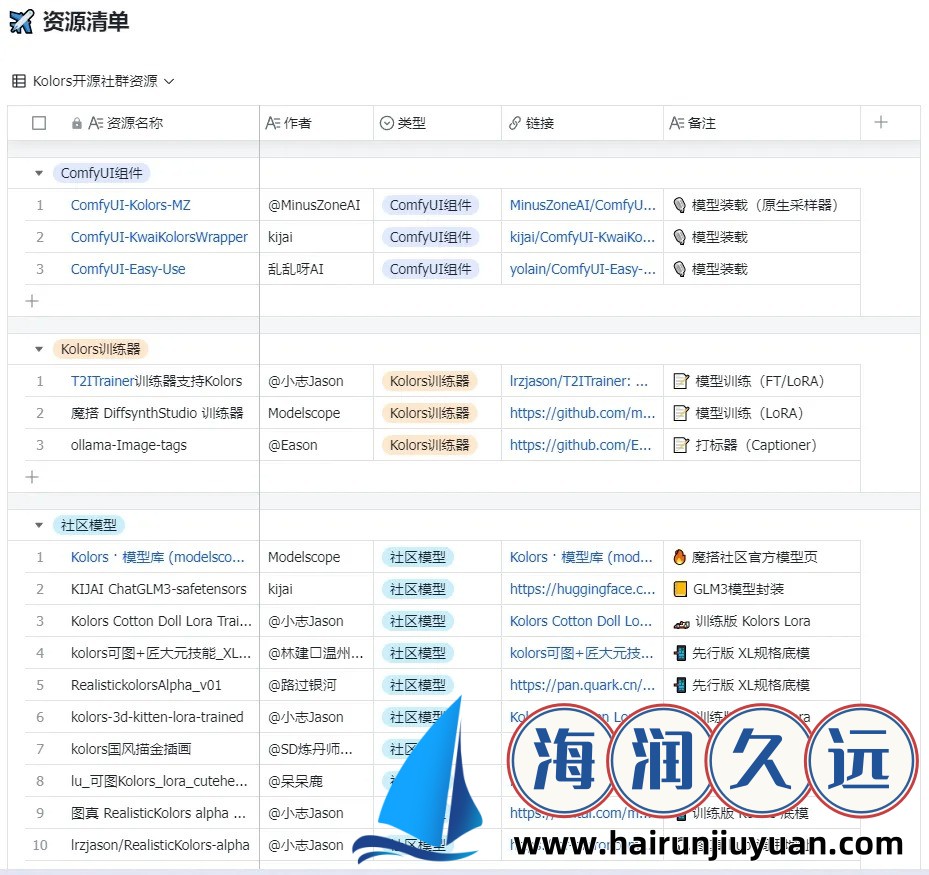
Task: Click the ComfyUI组件 group header tag
Action: coord(101,174)
